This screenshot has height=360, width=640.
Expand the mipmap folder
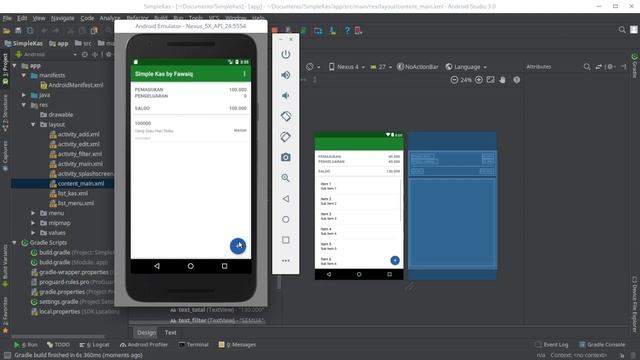click(33, 223)
